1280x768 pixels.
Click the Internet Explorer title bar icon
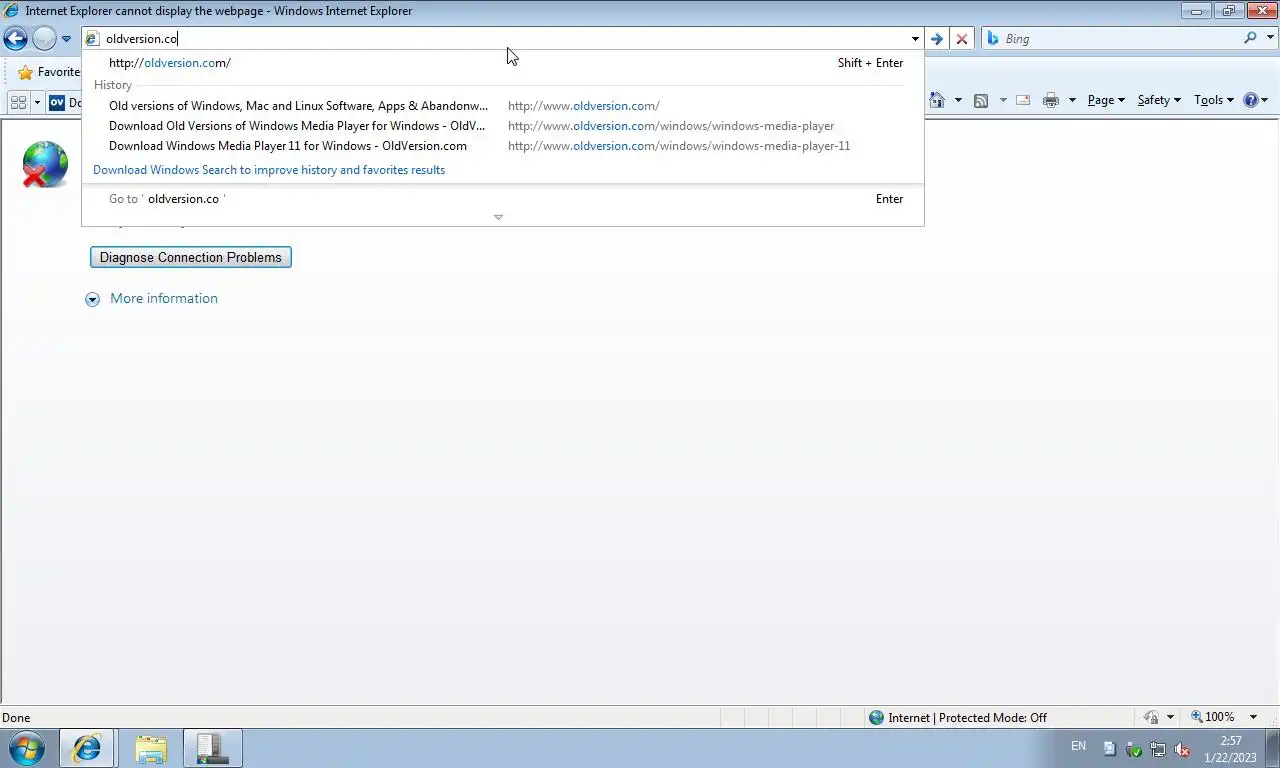point(11,11)
